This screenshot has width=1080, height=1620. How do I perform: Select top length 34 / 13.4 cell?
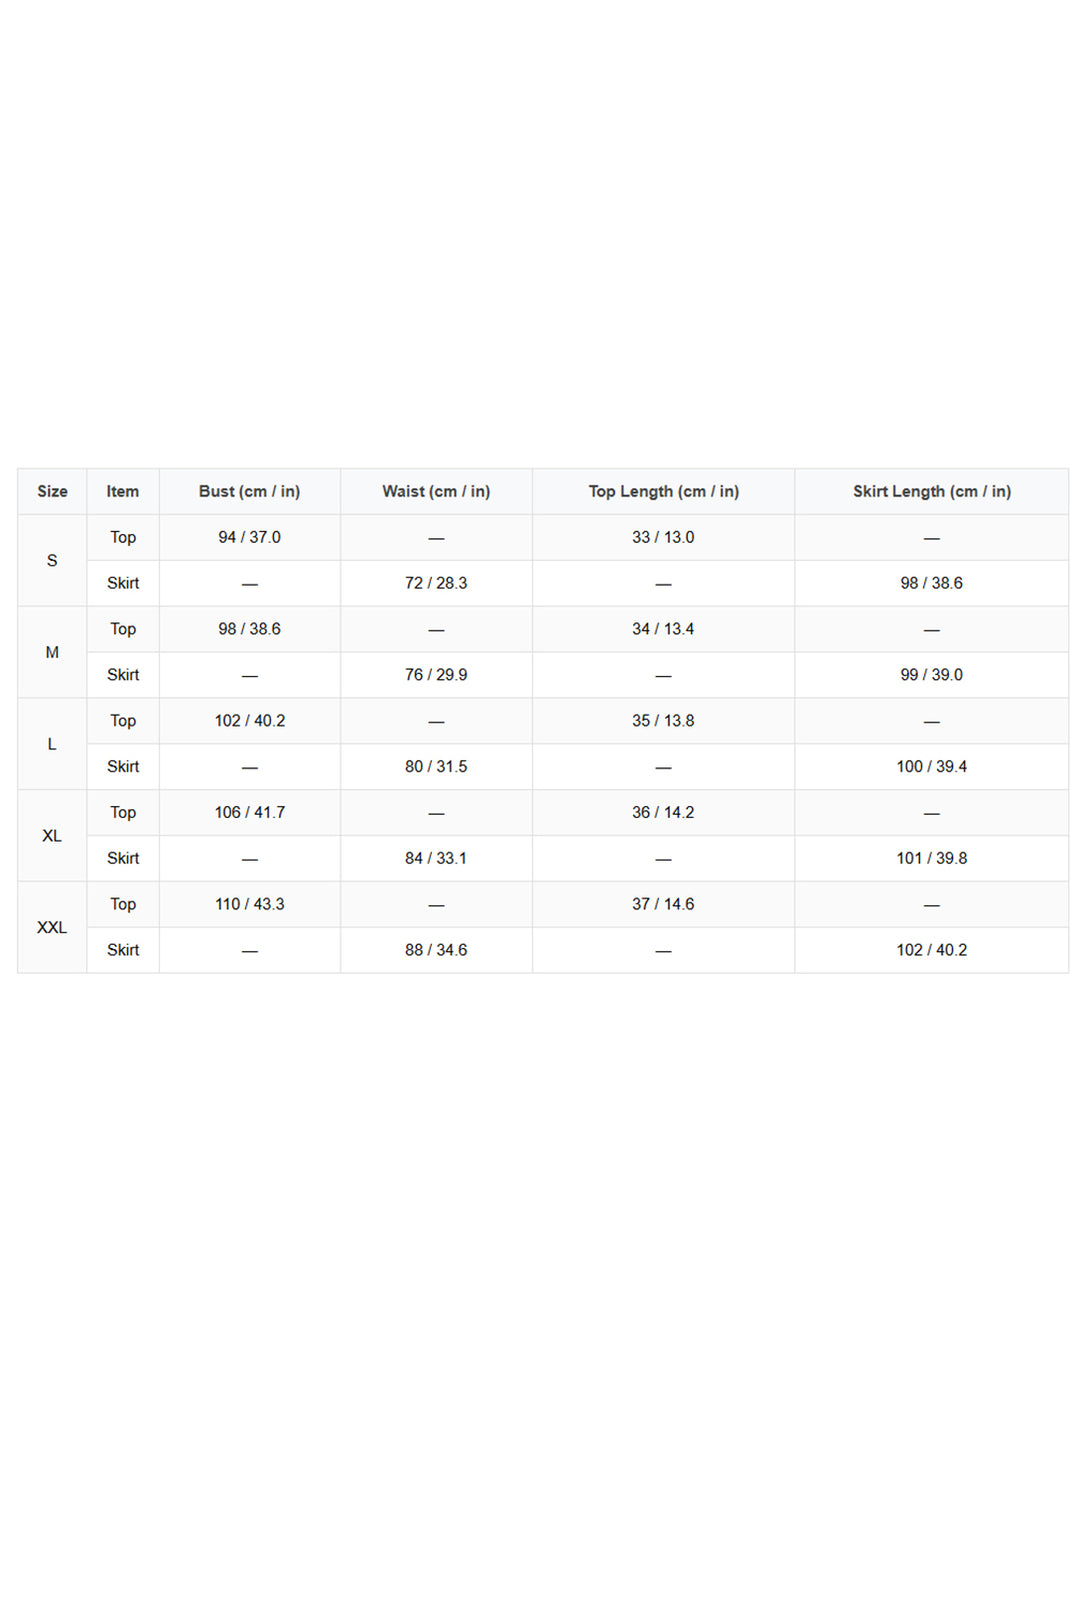[663, 629]
